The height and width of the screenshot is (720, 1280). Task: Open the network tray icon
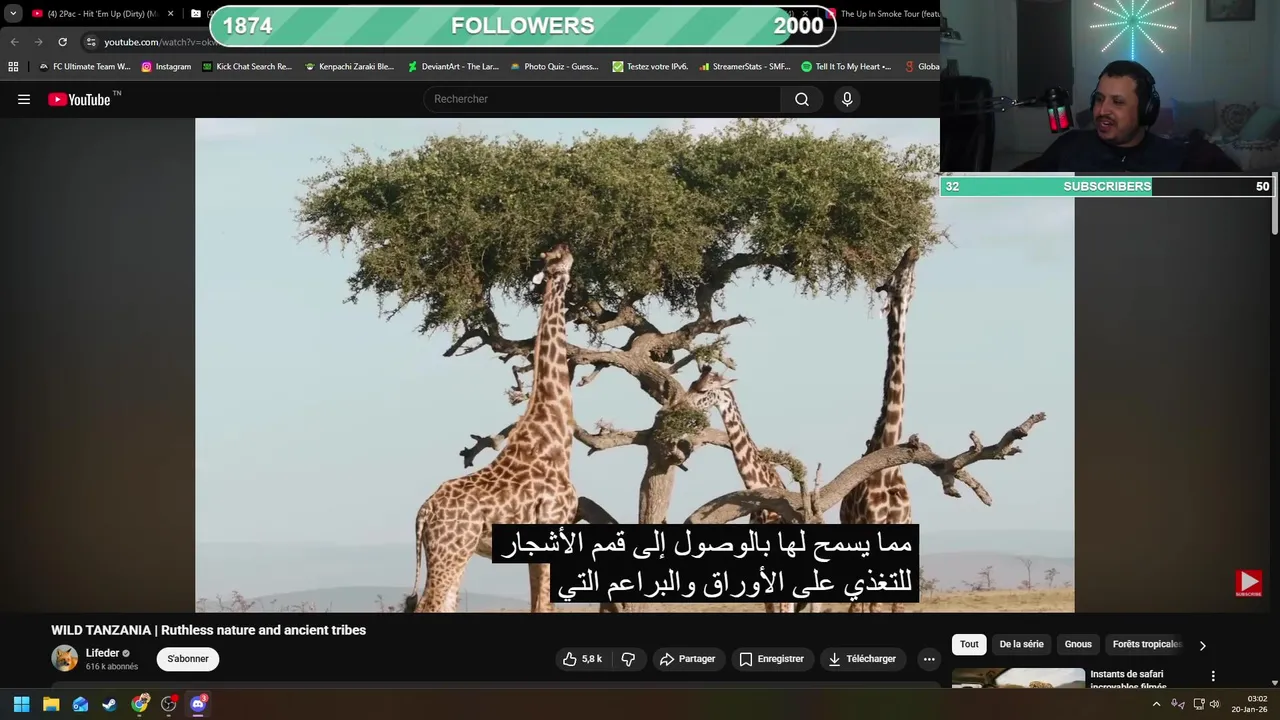[x=1199, y=704]
